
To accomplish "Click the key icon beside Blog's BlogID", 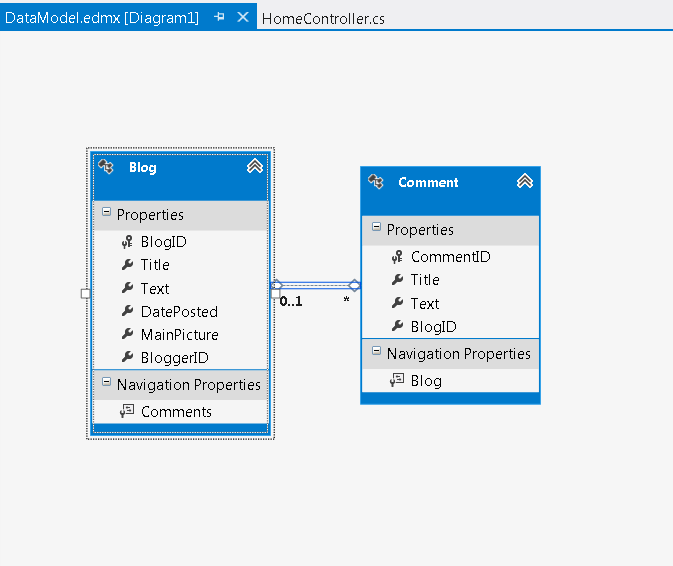I will click(127, 242).
